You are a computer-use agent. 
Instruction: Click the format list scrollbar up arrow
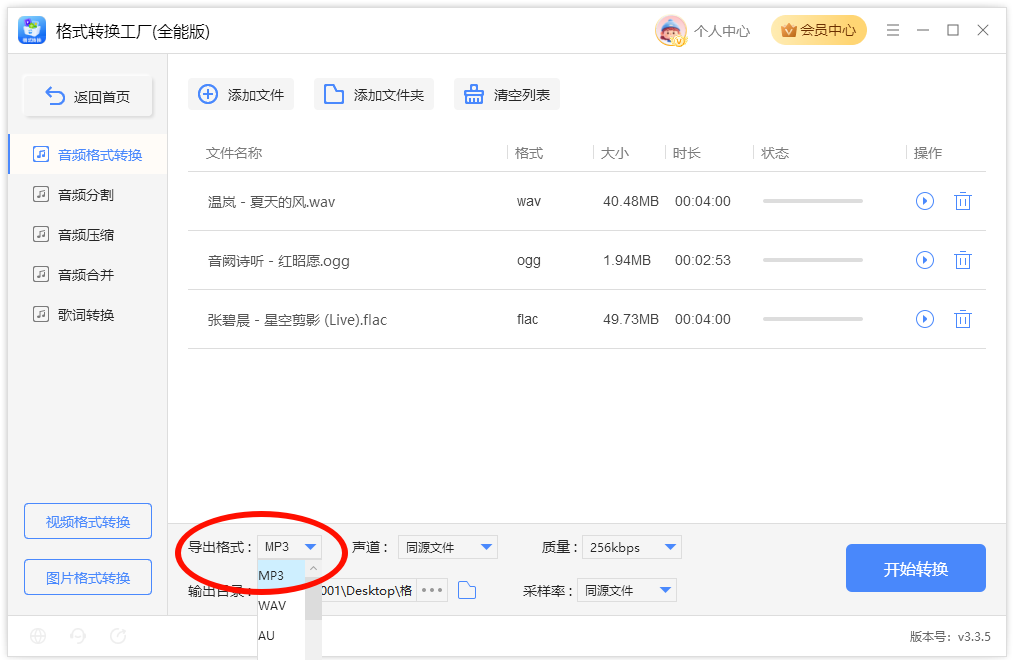coord(313,568)
